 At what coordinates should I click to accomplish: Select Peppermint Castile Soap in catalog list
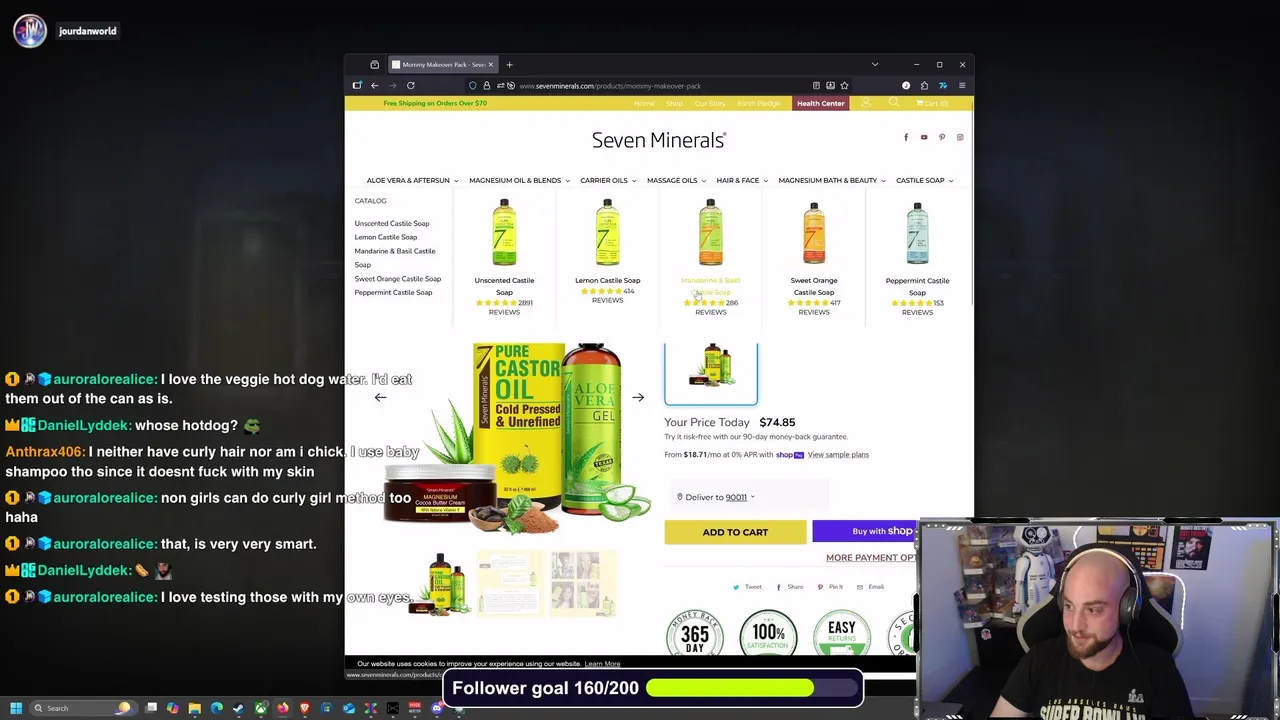coord(393,293)
